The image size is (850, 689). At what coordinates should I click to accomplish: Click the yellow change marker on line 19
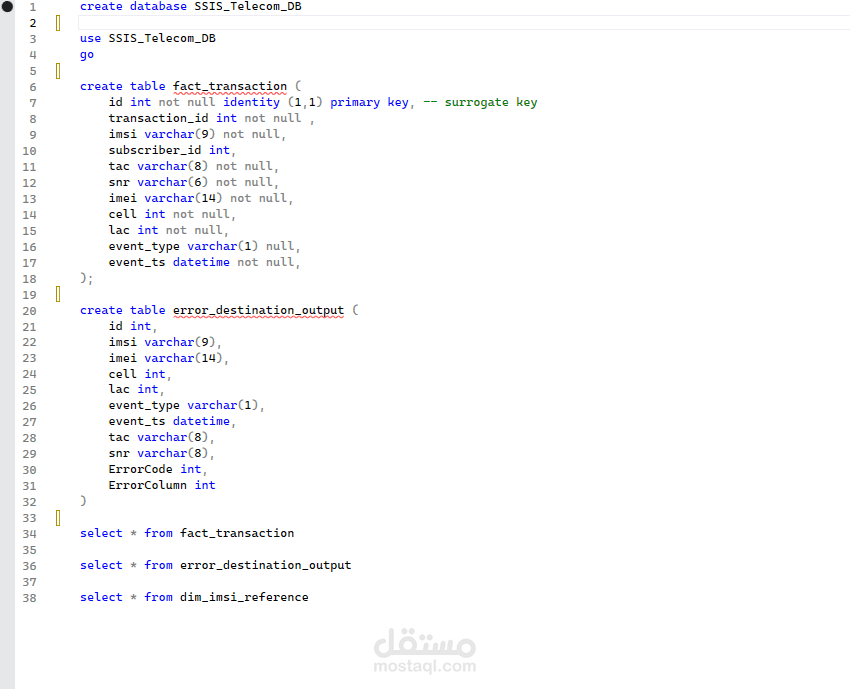58,294
